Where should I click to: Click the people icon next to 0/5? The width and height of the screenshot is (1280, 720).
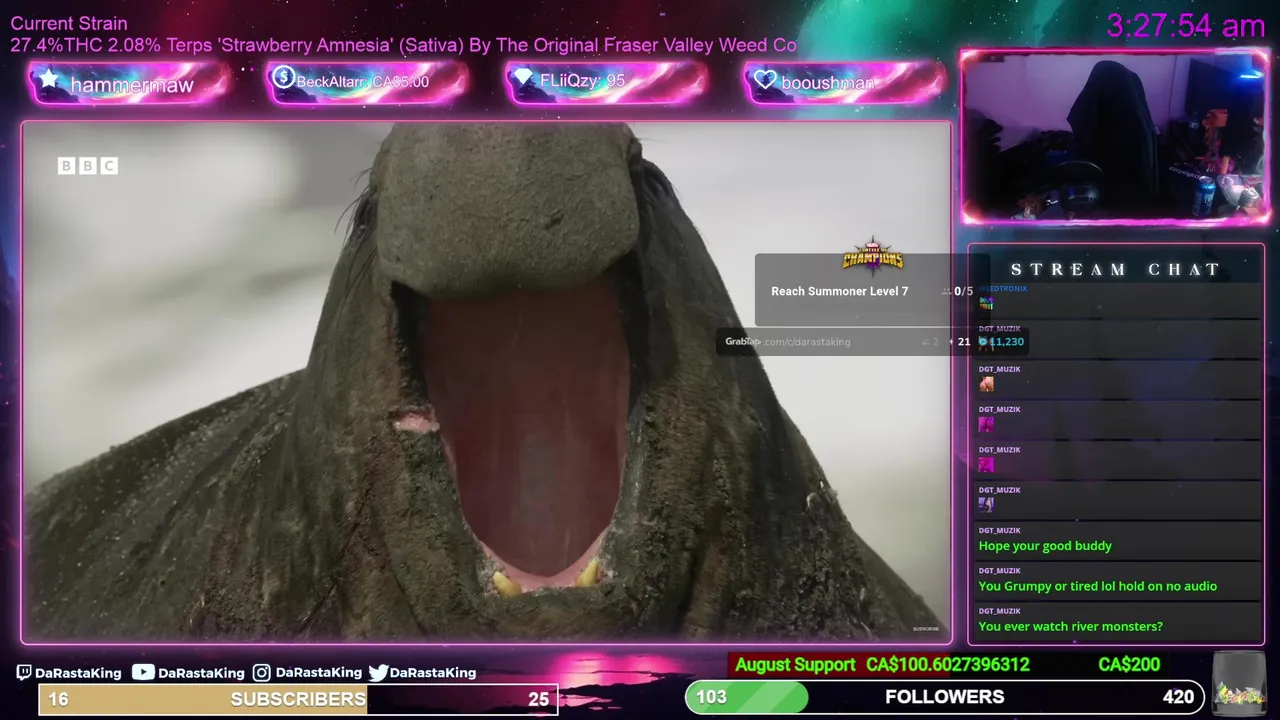click(x=946, y=291)
